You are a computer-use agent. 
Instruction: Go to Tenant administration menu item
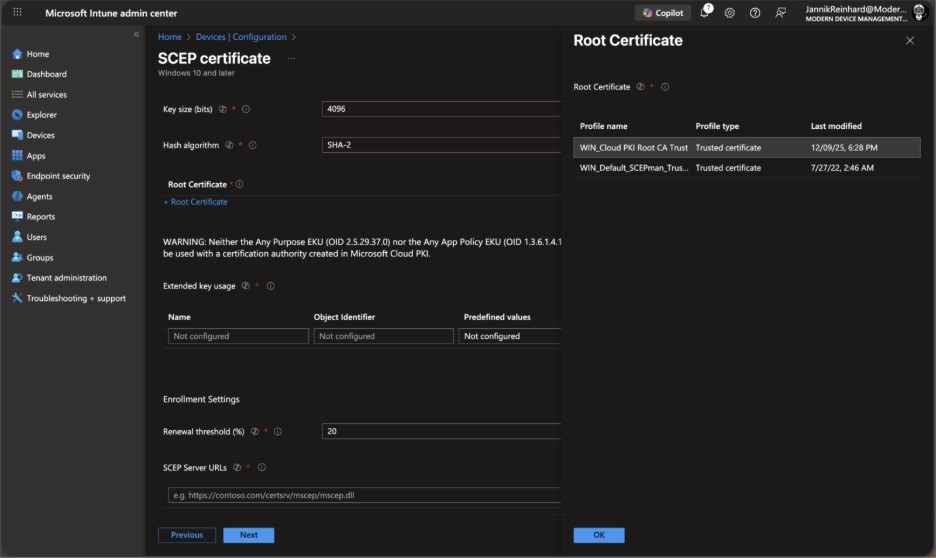66,278
